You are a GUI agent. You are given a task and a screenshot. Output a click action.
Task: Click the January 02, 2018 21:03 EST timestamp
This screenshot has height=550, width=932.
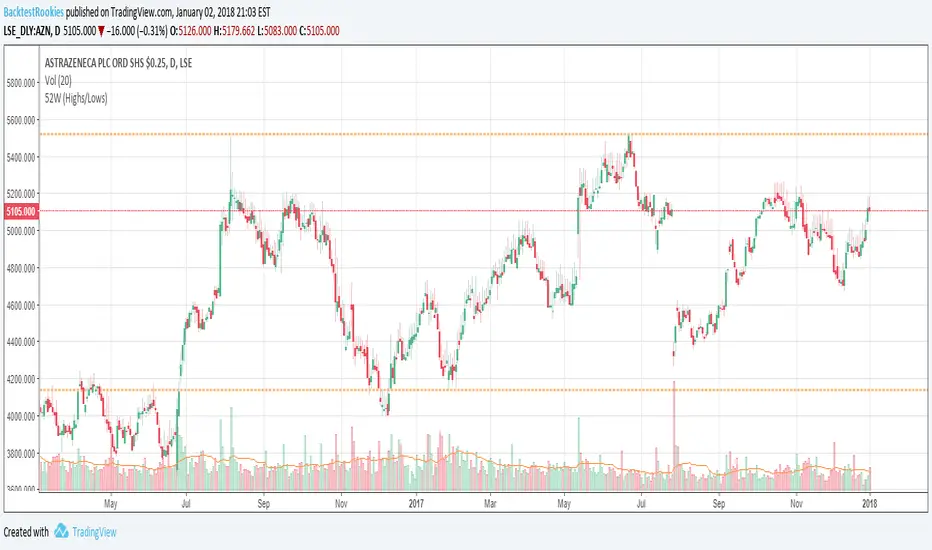(x=223, y=12)
